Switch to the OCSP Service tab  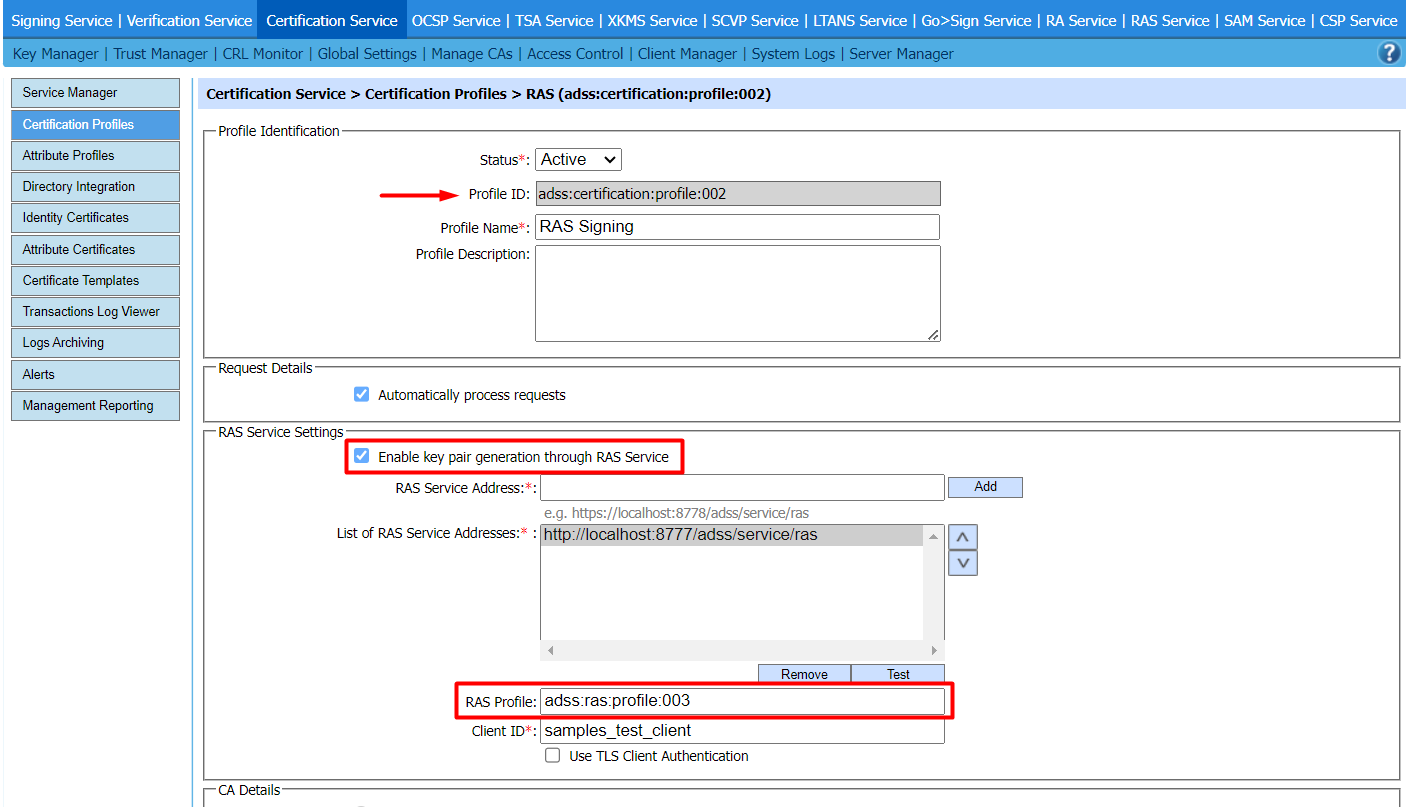[456, 20]
